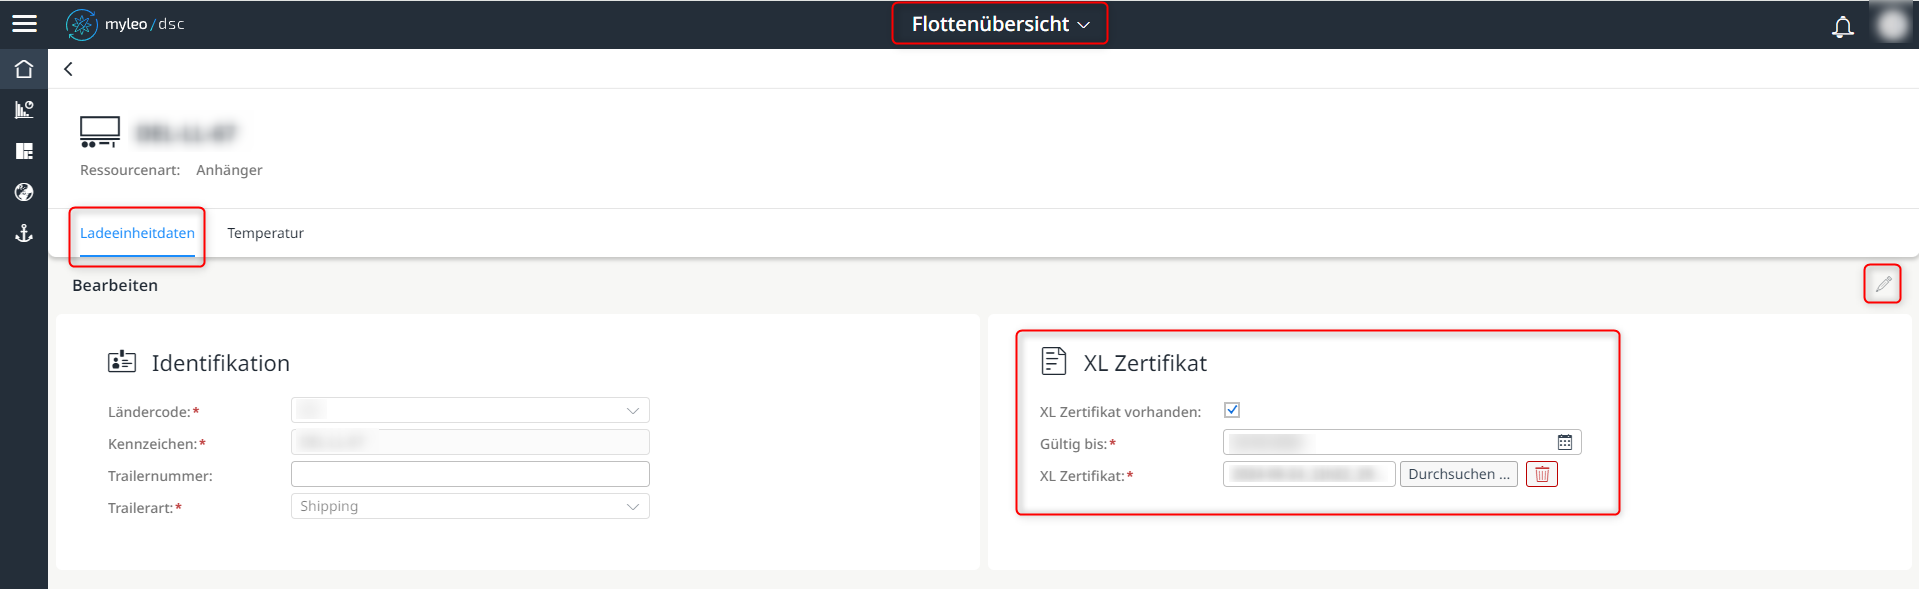Toggle XL Zertifikat vorhanden checkbox
The width and height of the screenshot is (1919, 589).
point(1232,410)
